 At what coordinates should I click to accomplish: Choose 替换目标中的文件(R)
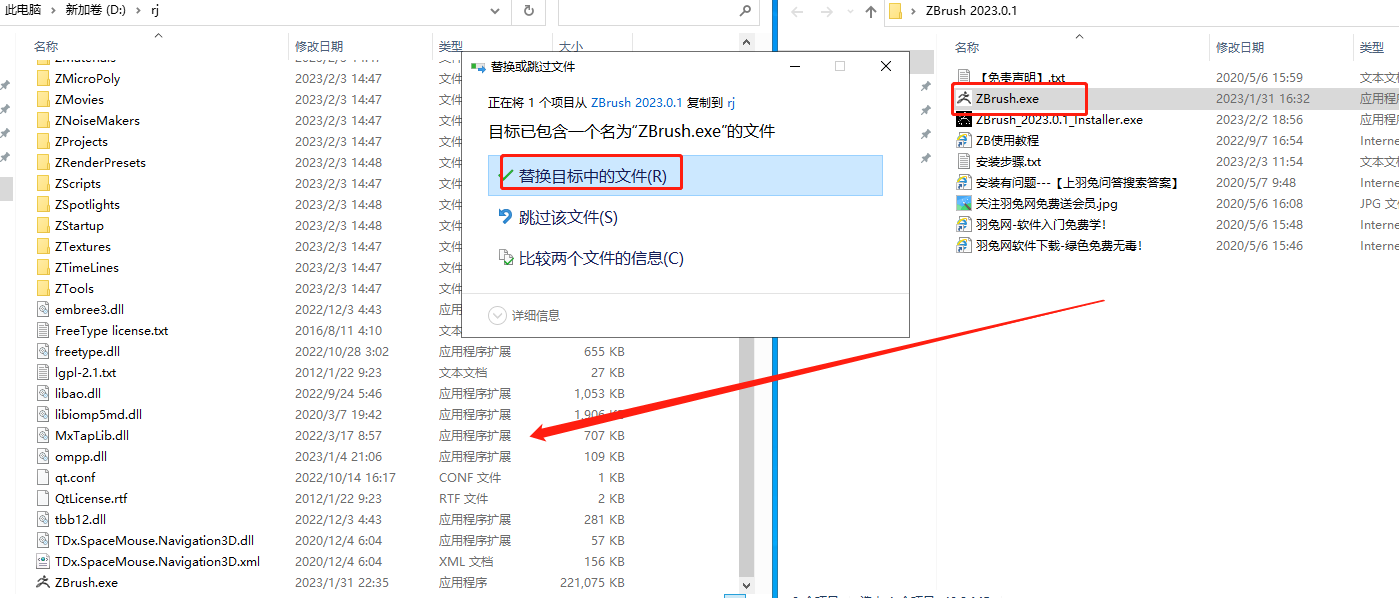coord(685,175)
